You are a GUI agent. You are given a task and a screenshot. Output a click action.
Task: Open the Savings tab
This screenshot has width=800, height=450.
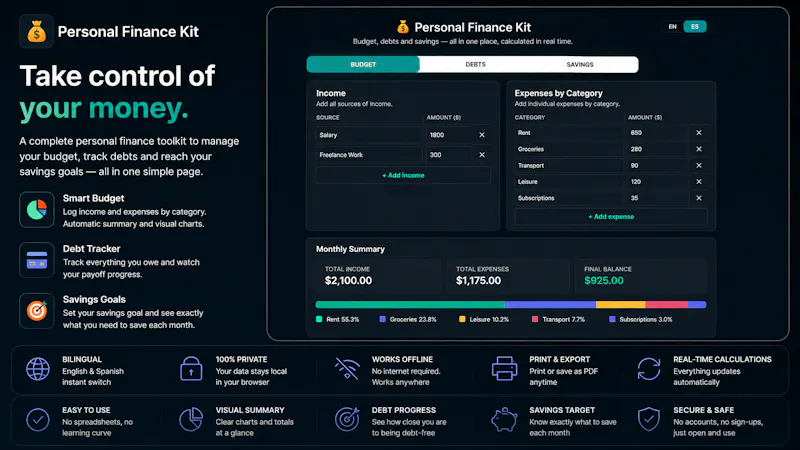(x=580, y=65)
